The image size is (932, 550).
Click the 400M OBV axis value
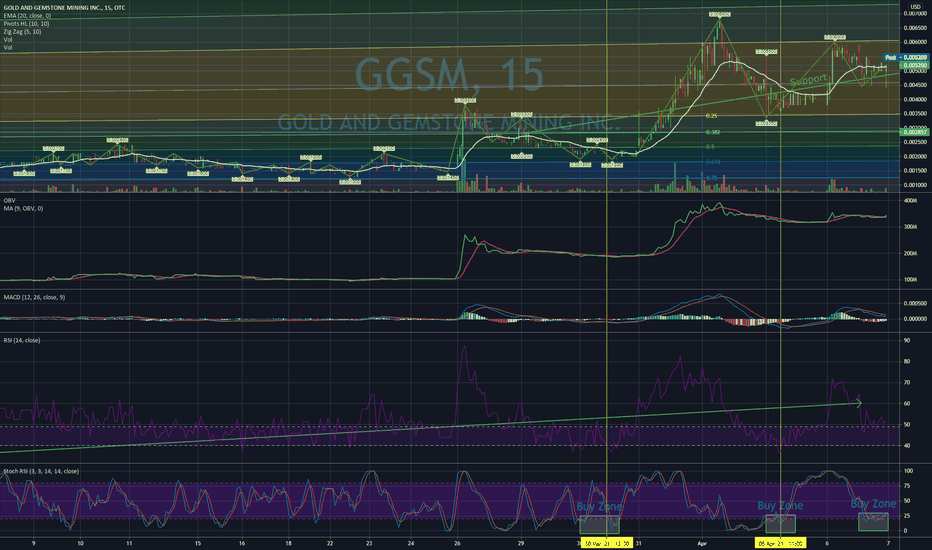point(910,201)
